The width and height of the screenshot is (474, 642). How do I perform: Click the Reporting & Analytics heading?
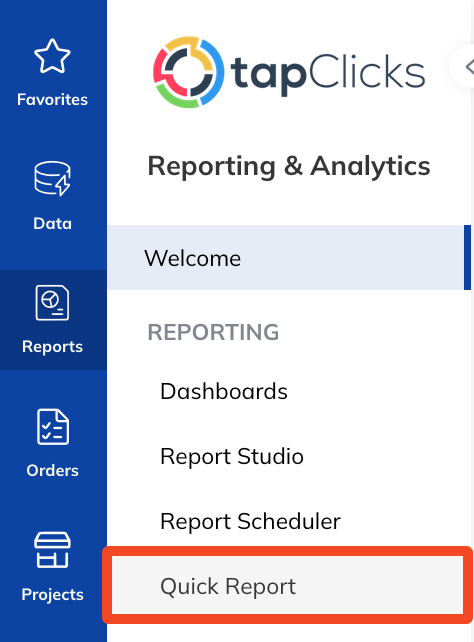coord(289,166)
